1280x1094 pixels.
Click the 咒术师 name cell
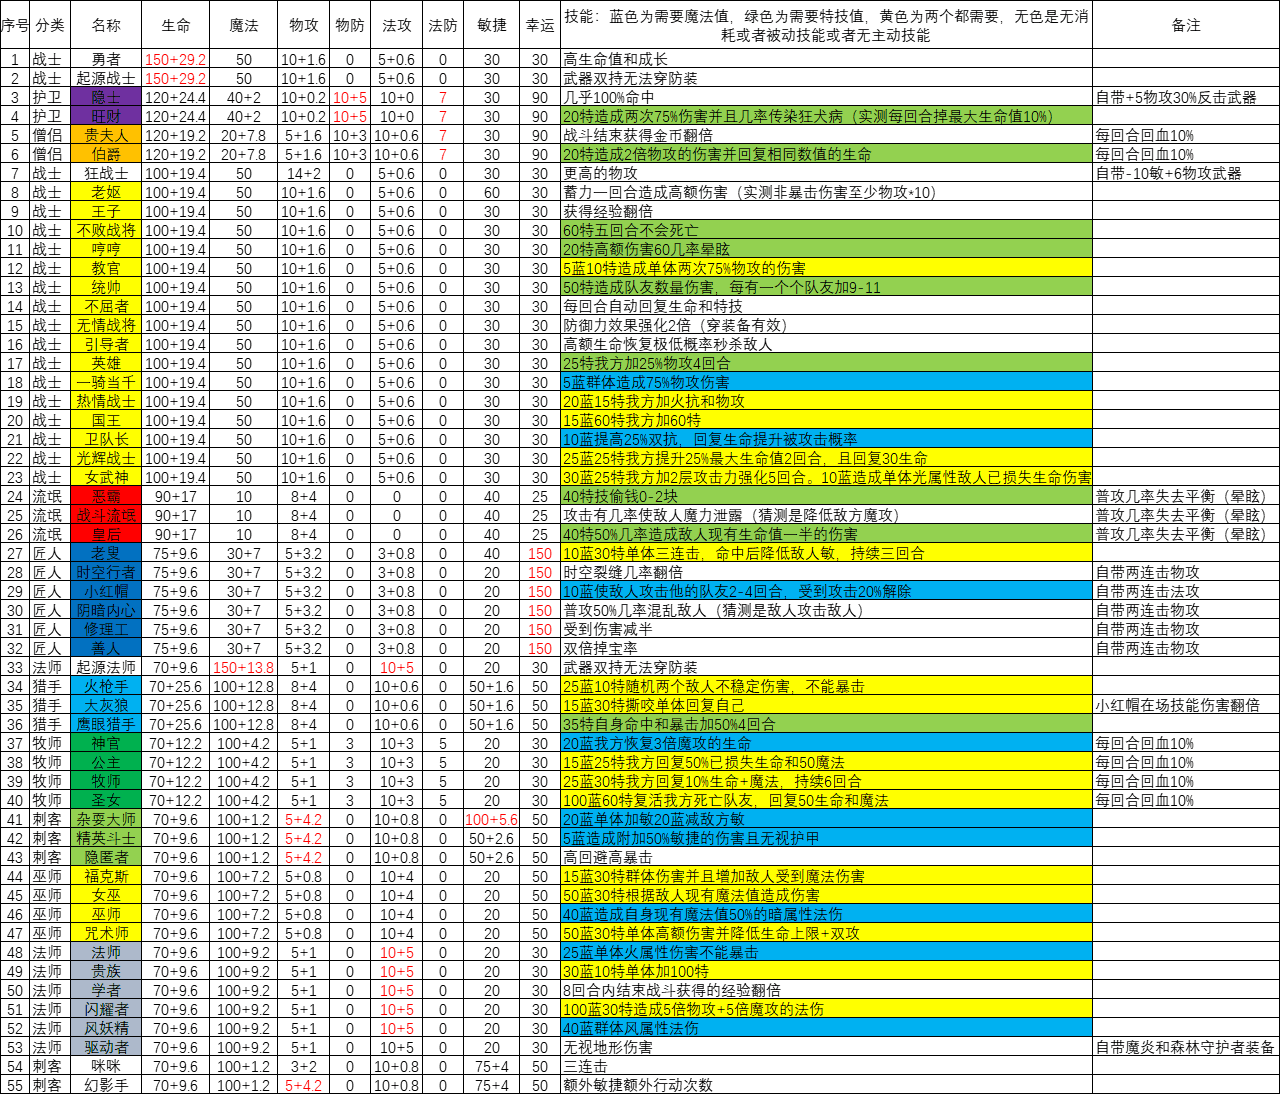[x=106, y=933]
